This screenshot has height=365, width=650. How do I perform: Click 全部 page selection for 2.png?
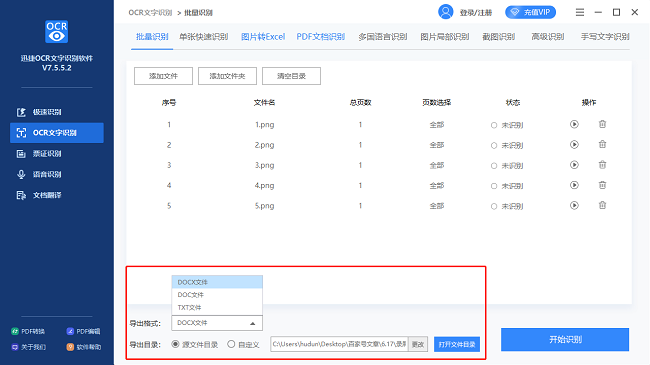[x=437, y=145]
